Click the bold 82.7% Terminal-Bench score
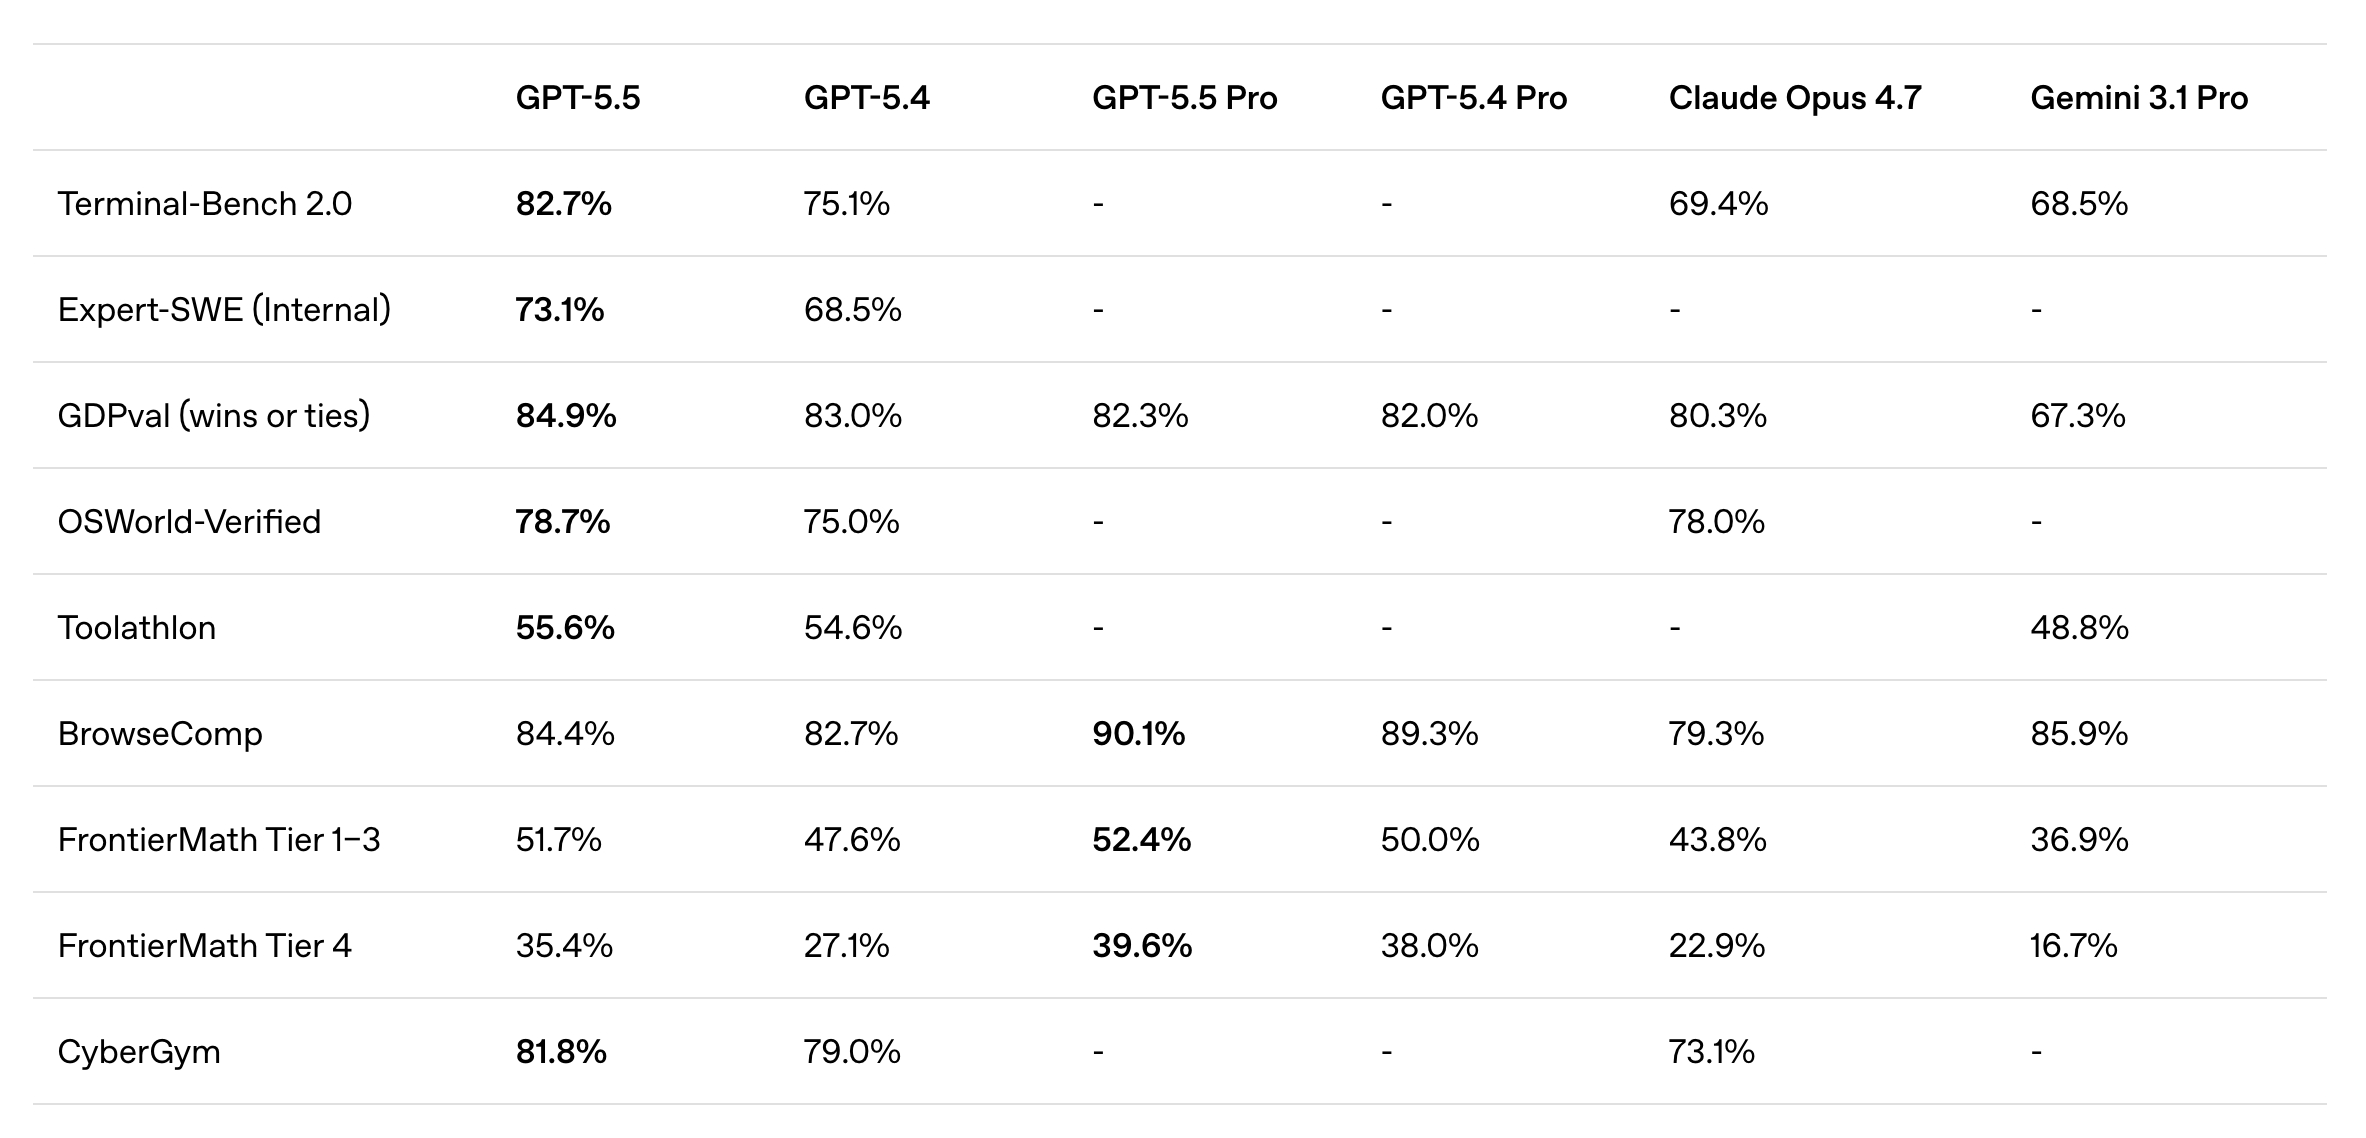Image resolution: width=2366 pixels, height=1138 pixels. click(563, 204)
